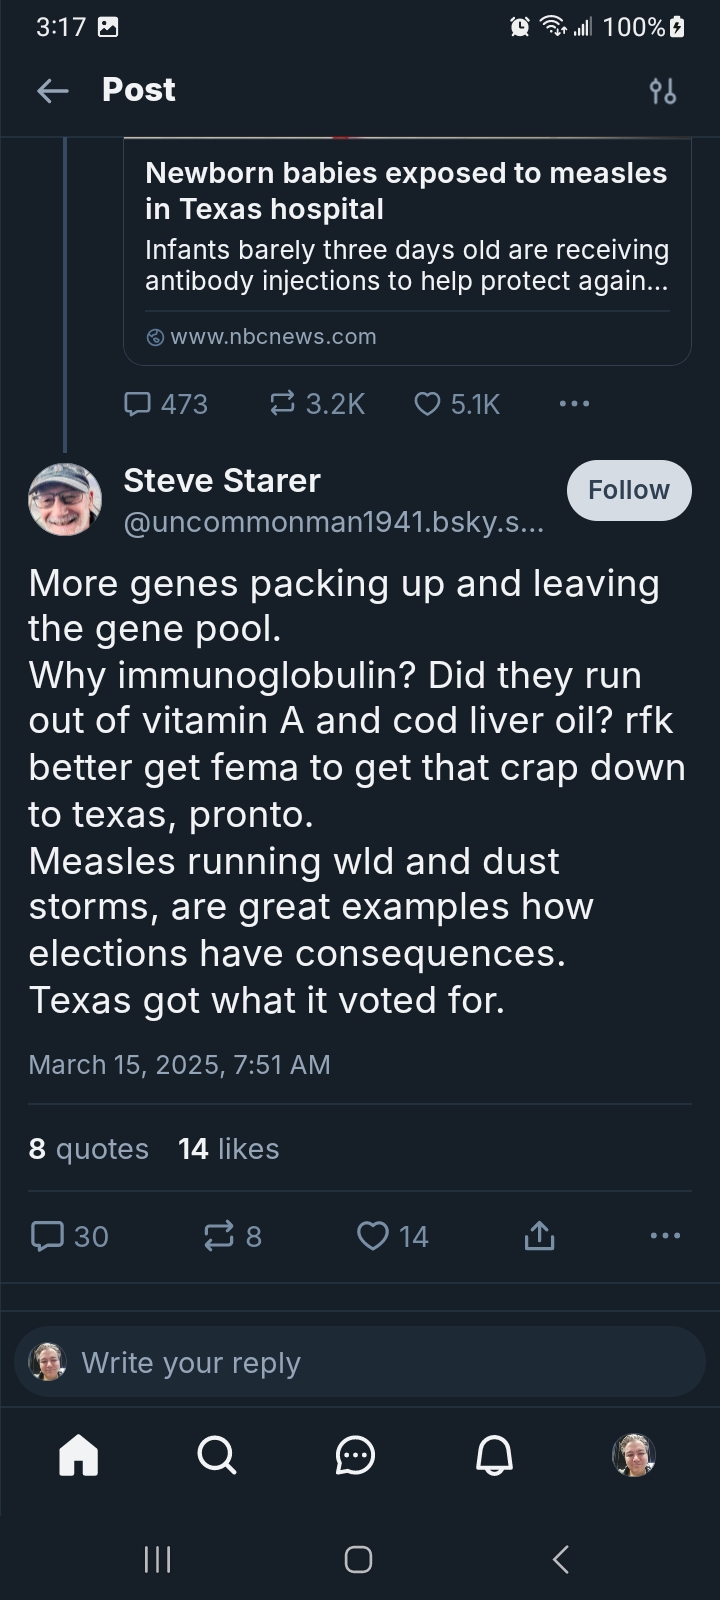
Task: Like the parent post with 5.1K likes
Action: tap(427, 404)
